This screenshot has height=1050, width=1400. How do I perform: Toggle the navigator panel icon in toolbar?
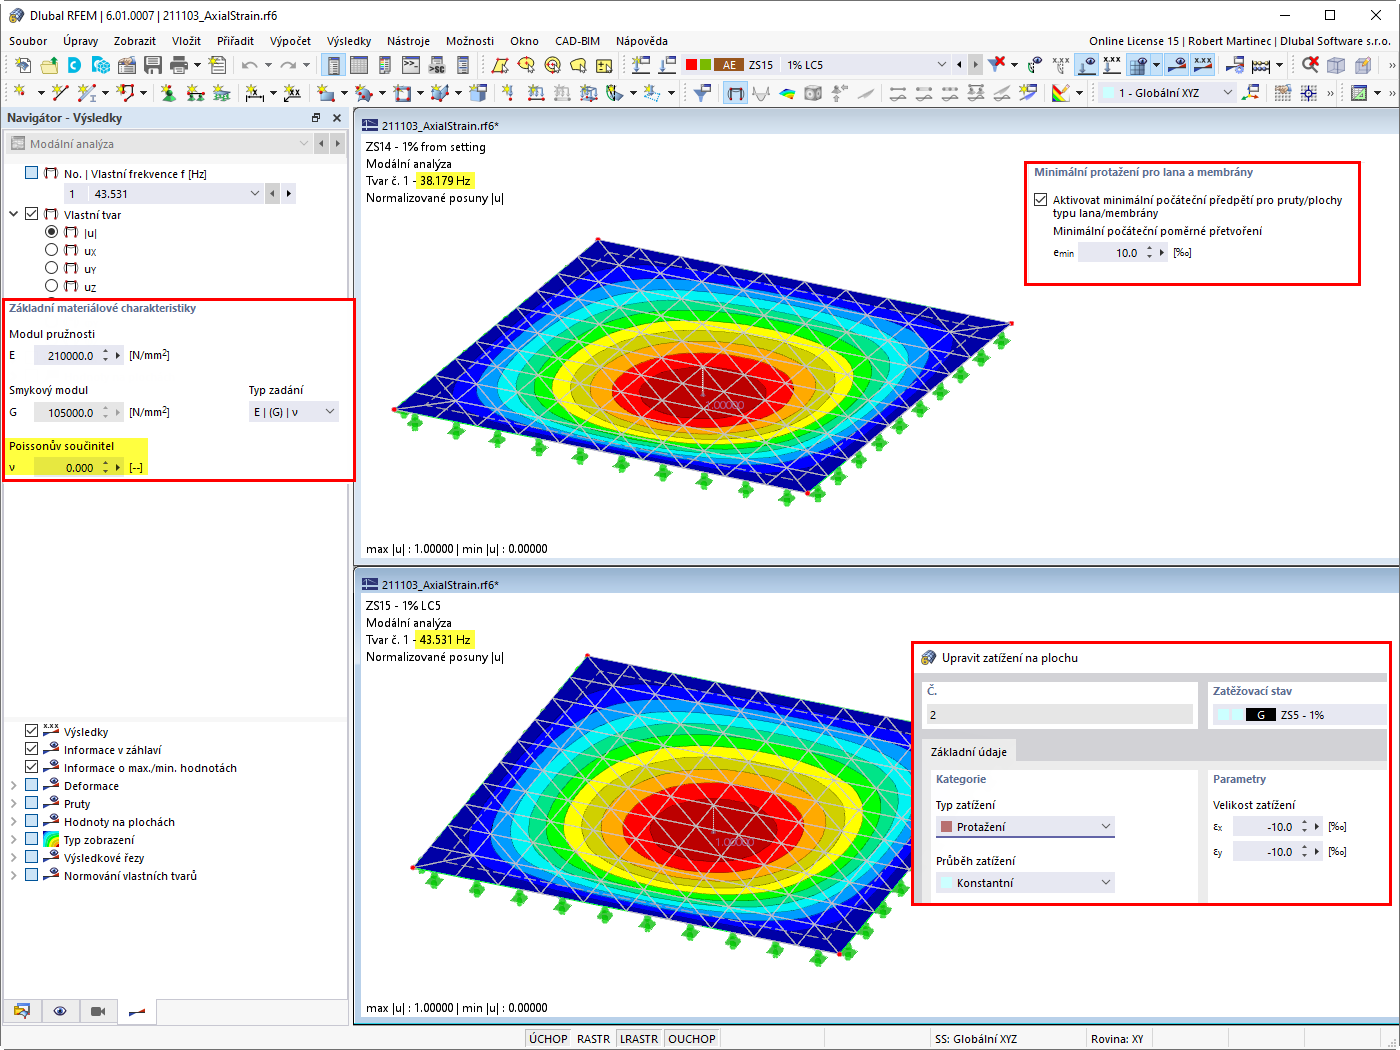(x=333, y=65)
